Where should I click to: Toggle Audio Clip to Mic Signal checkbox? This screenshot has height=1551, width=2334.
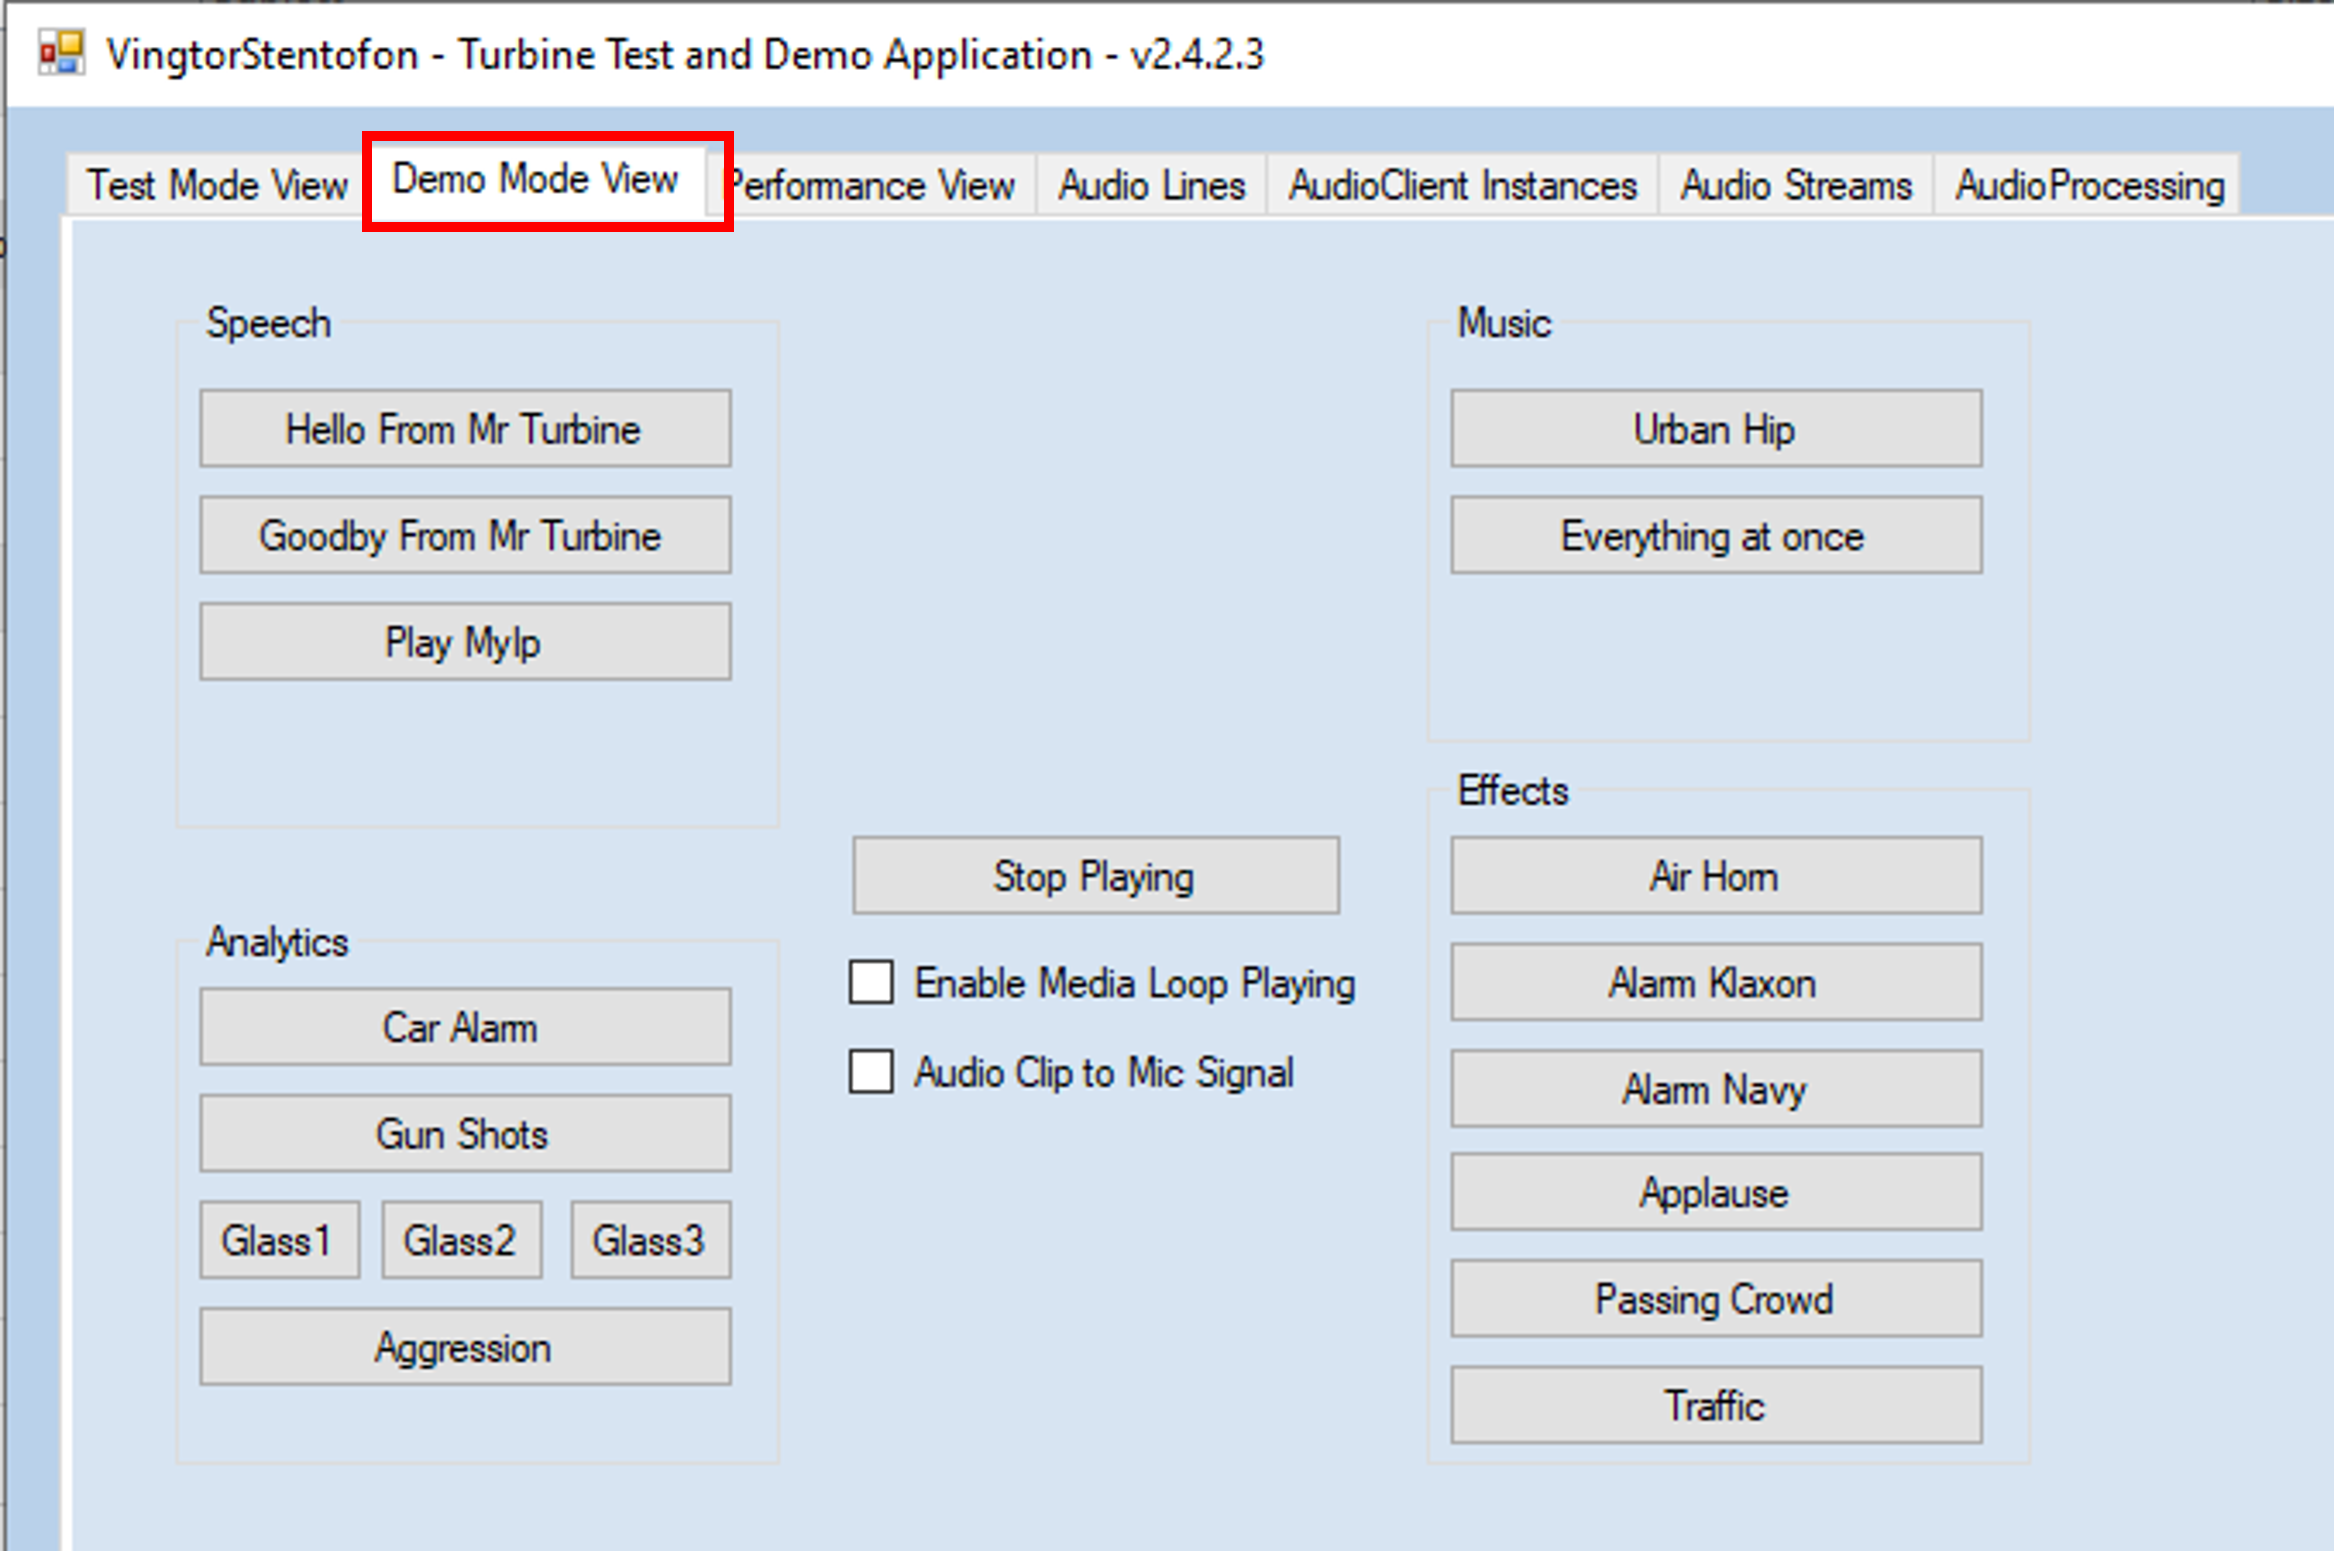click(871, 1072)
